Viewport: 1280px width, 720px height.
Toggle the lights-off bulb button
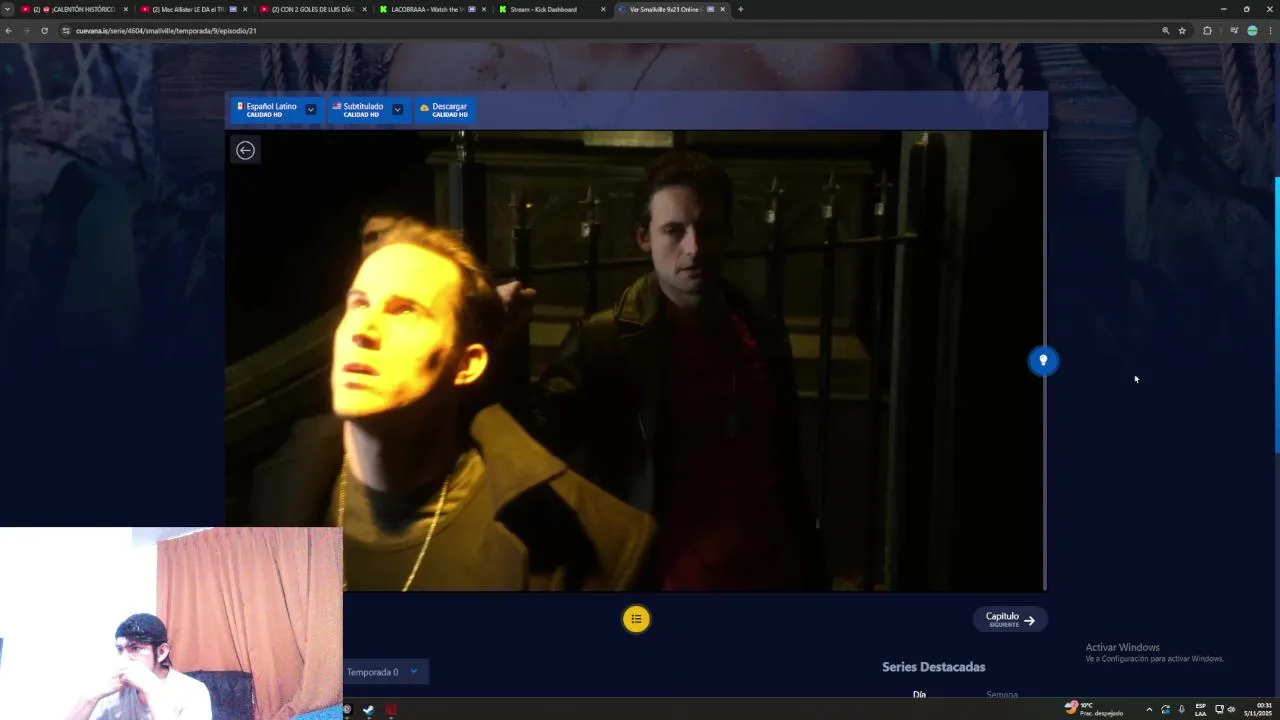1043,360
